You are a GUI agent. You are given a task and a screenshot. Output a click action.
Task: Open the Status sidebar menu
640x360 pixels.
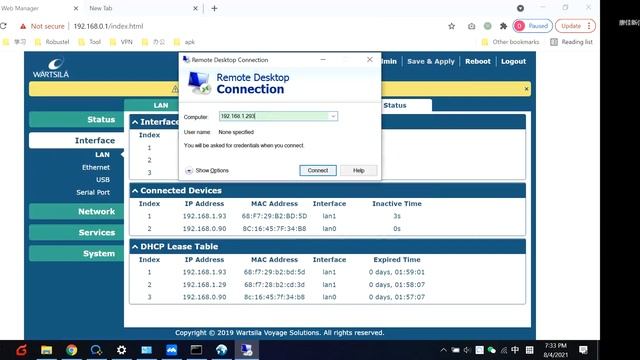coord(76,120)
